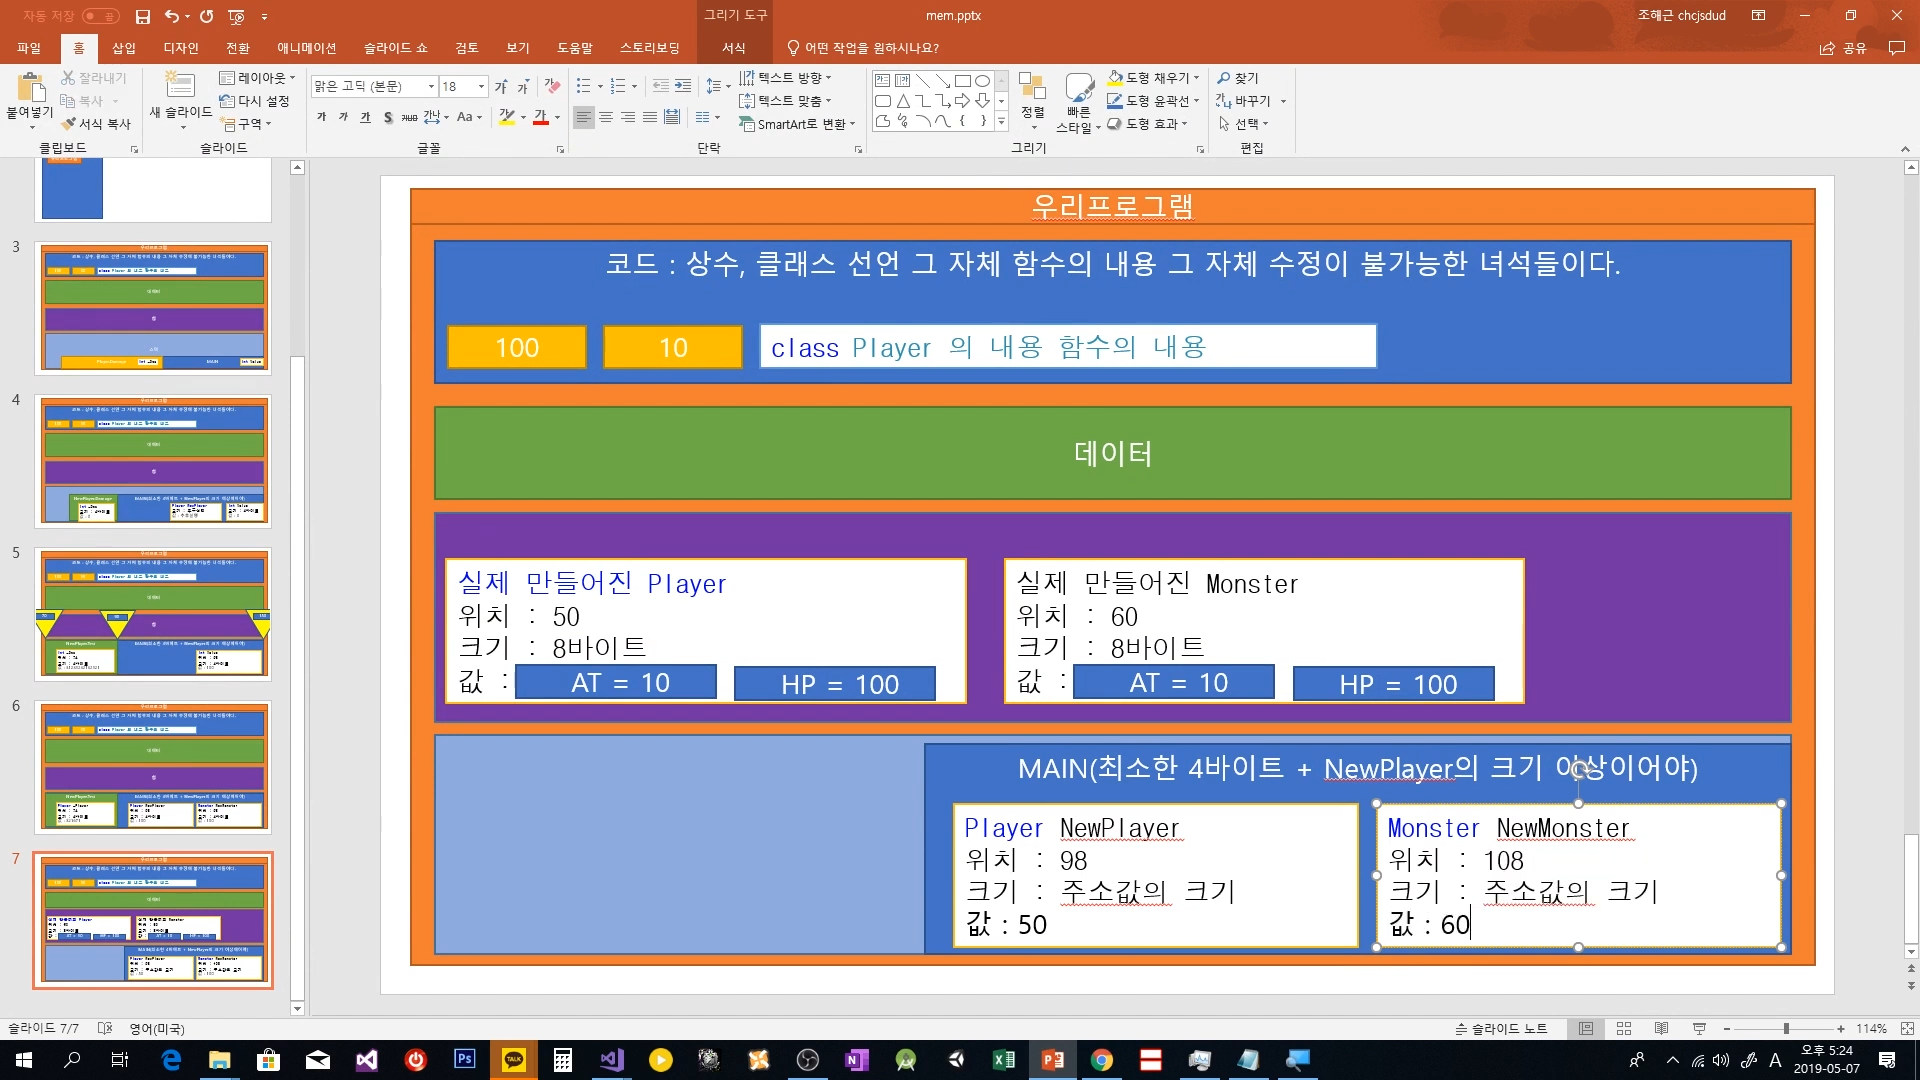Click the Bullets list icon
The height and width of the screenshot is (1080, 1920).
pos(584,86)
